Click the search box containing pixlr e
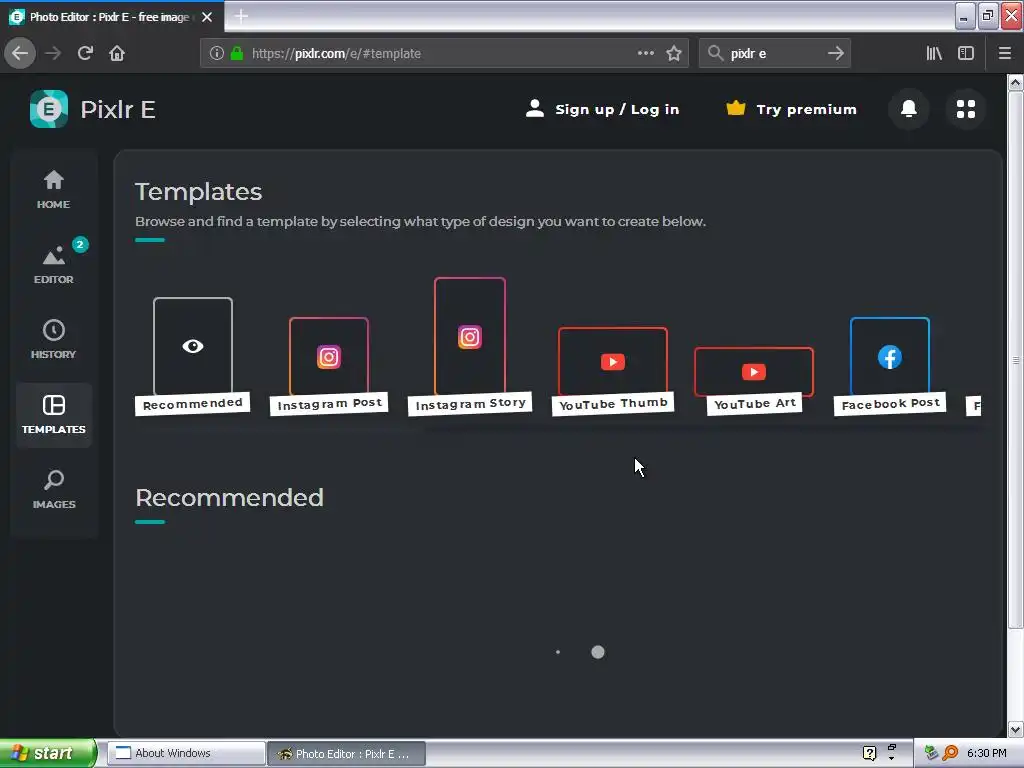This screenshot has width=1024, height=768. pos(774,53)
